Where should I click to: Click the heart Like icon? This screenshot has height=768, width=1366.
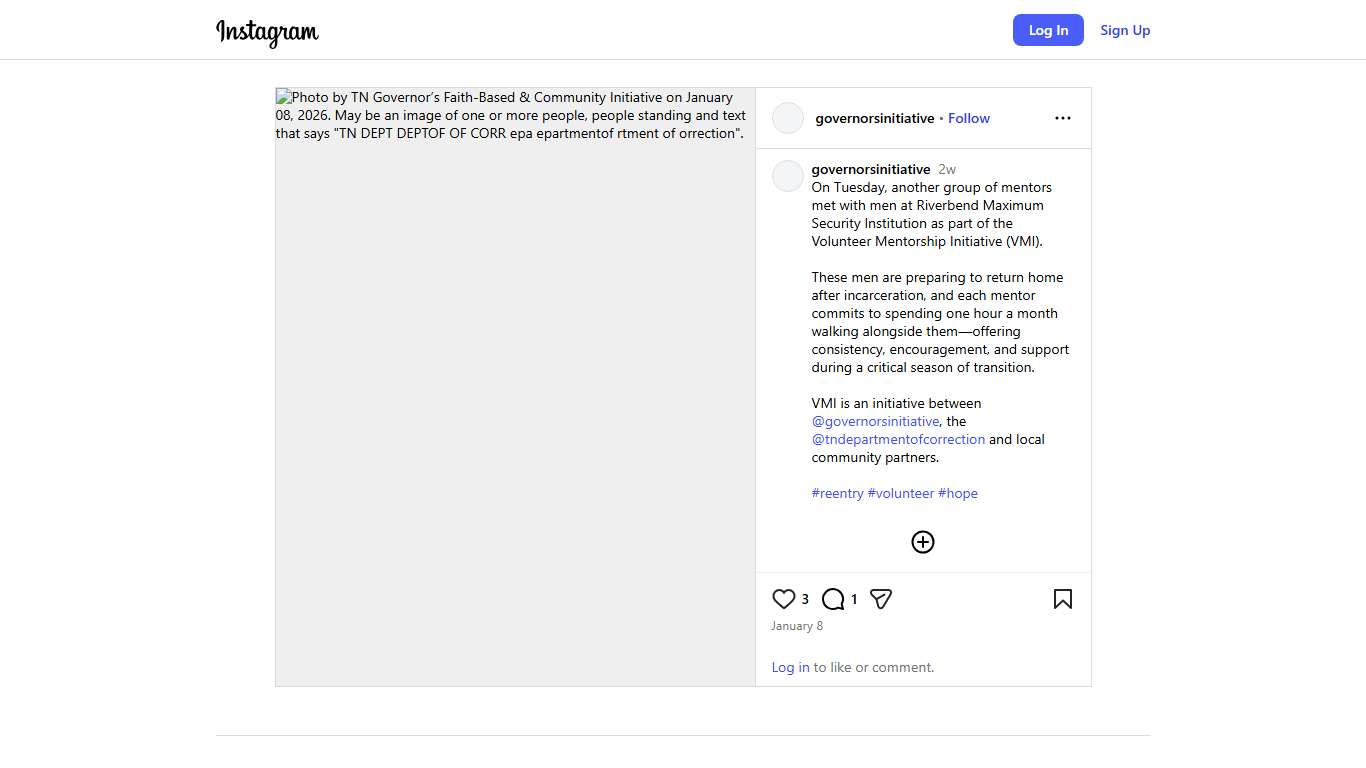(x=784, y=599)
